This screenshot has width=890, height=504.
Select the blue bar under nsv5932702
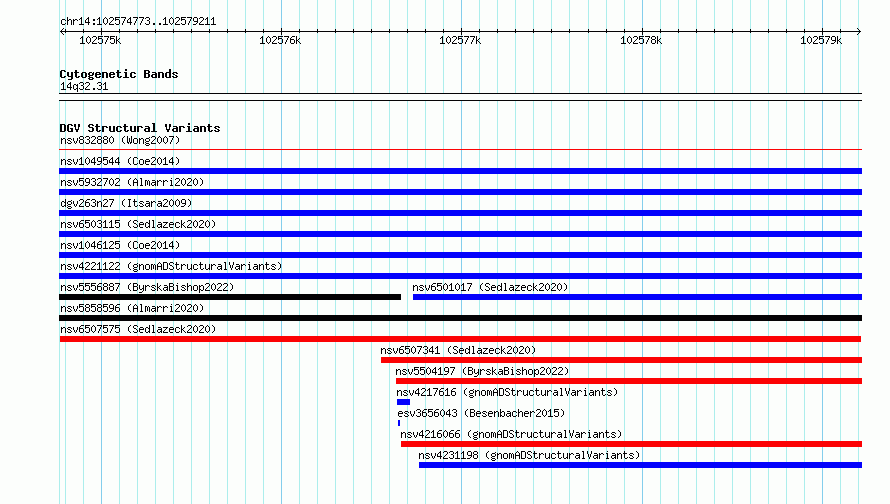tap(460, 192)
